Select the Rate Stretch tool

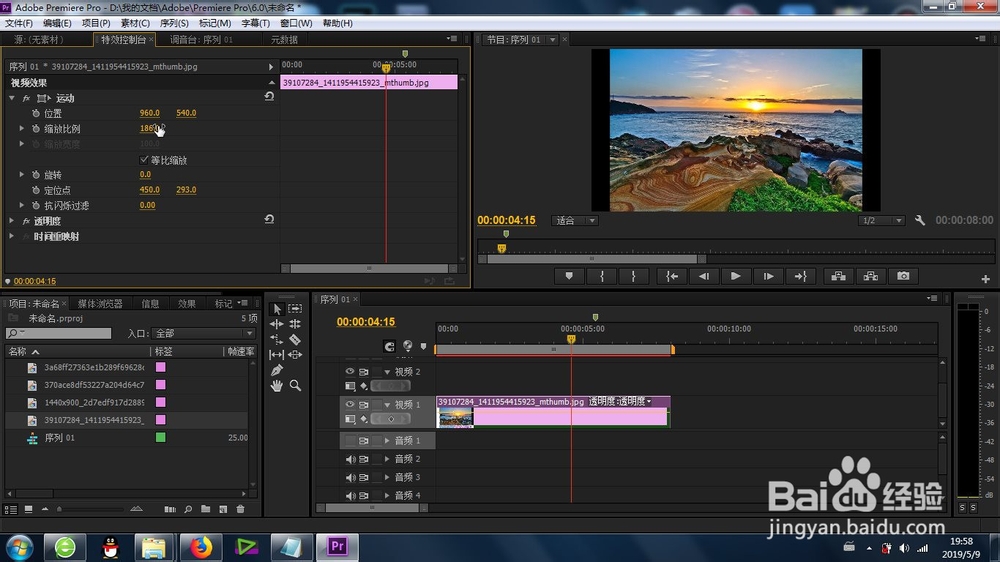pos(277,339)
